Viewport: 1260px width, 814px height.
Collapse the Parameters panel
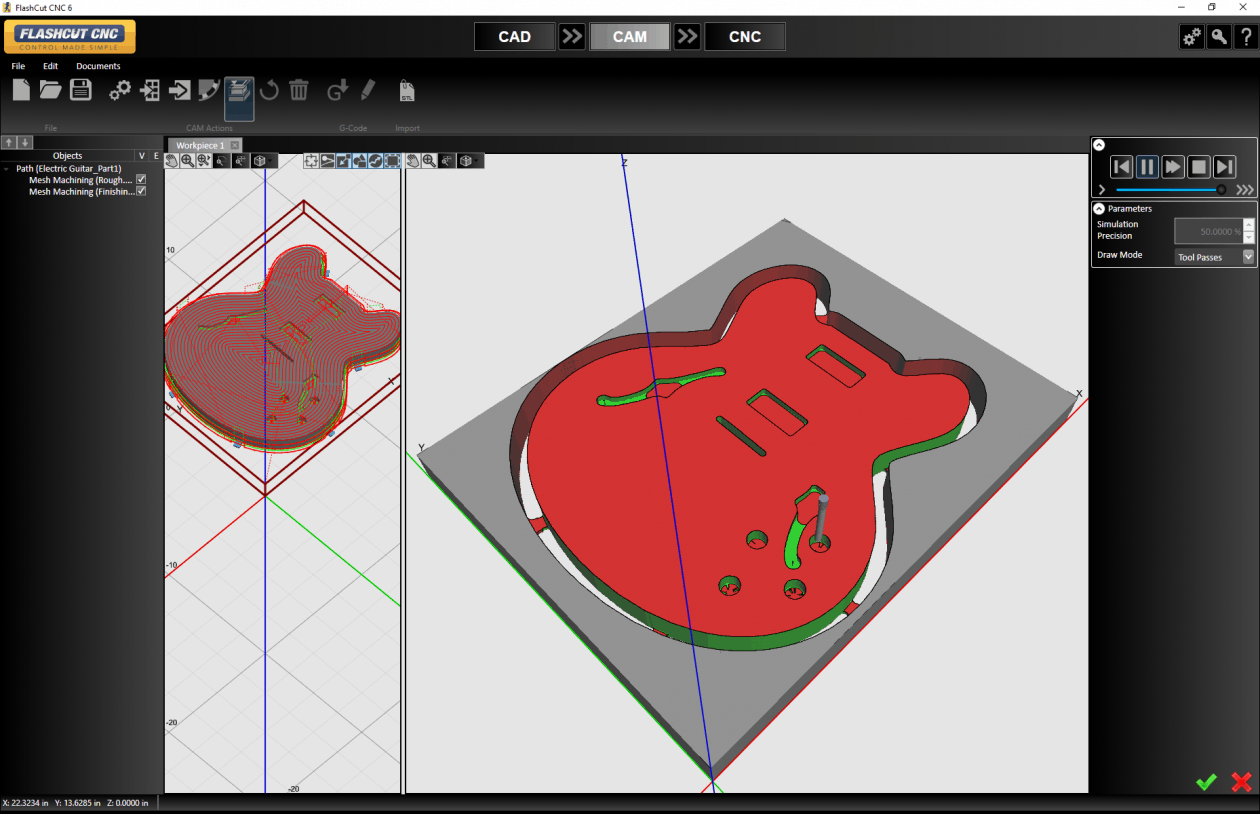coord(1098,208)
